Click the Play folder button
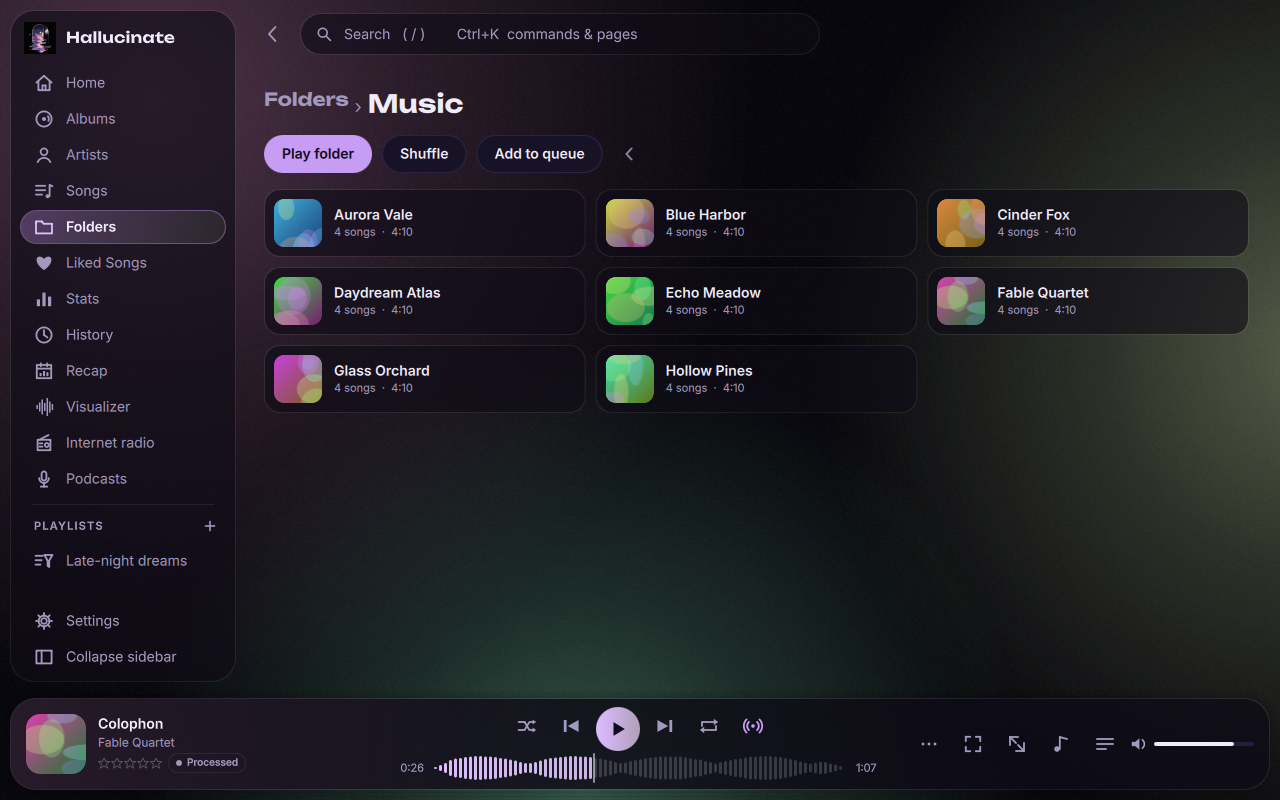 pos(318,154)
